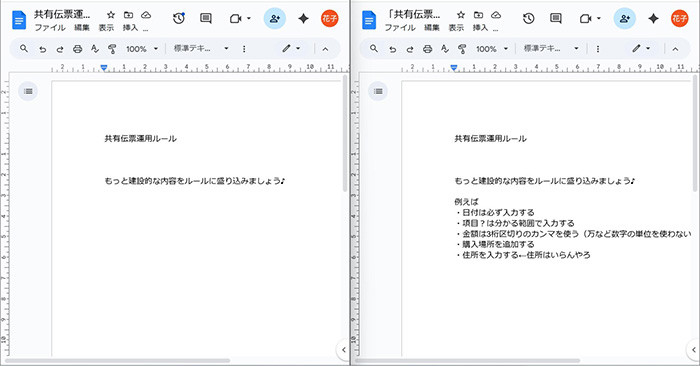Click the search magnifier in right window toolbar

click(x=374, y=48)
